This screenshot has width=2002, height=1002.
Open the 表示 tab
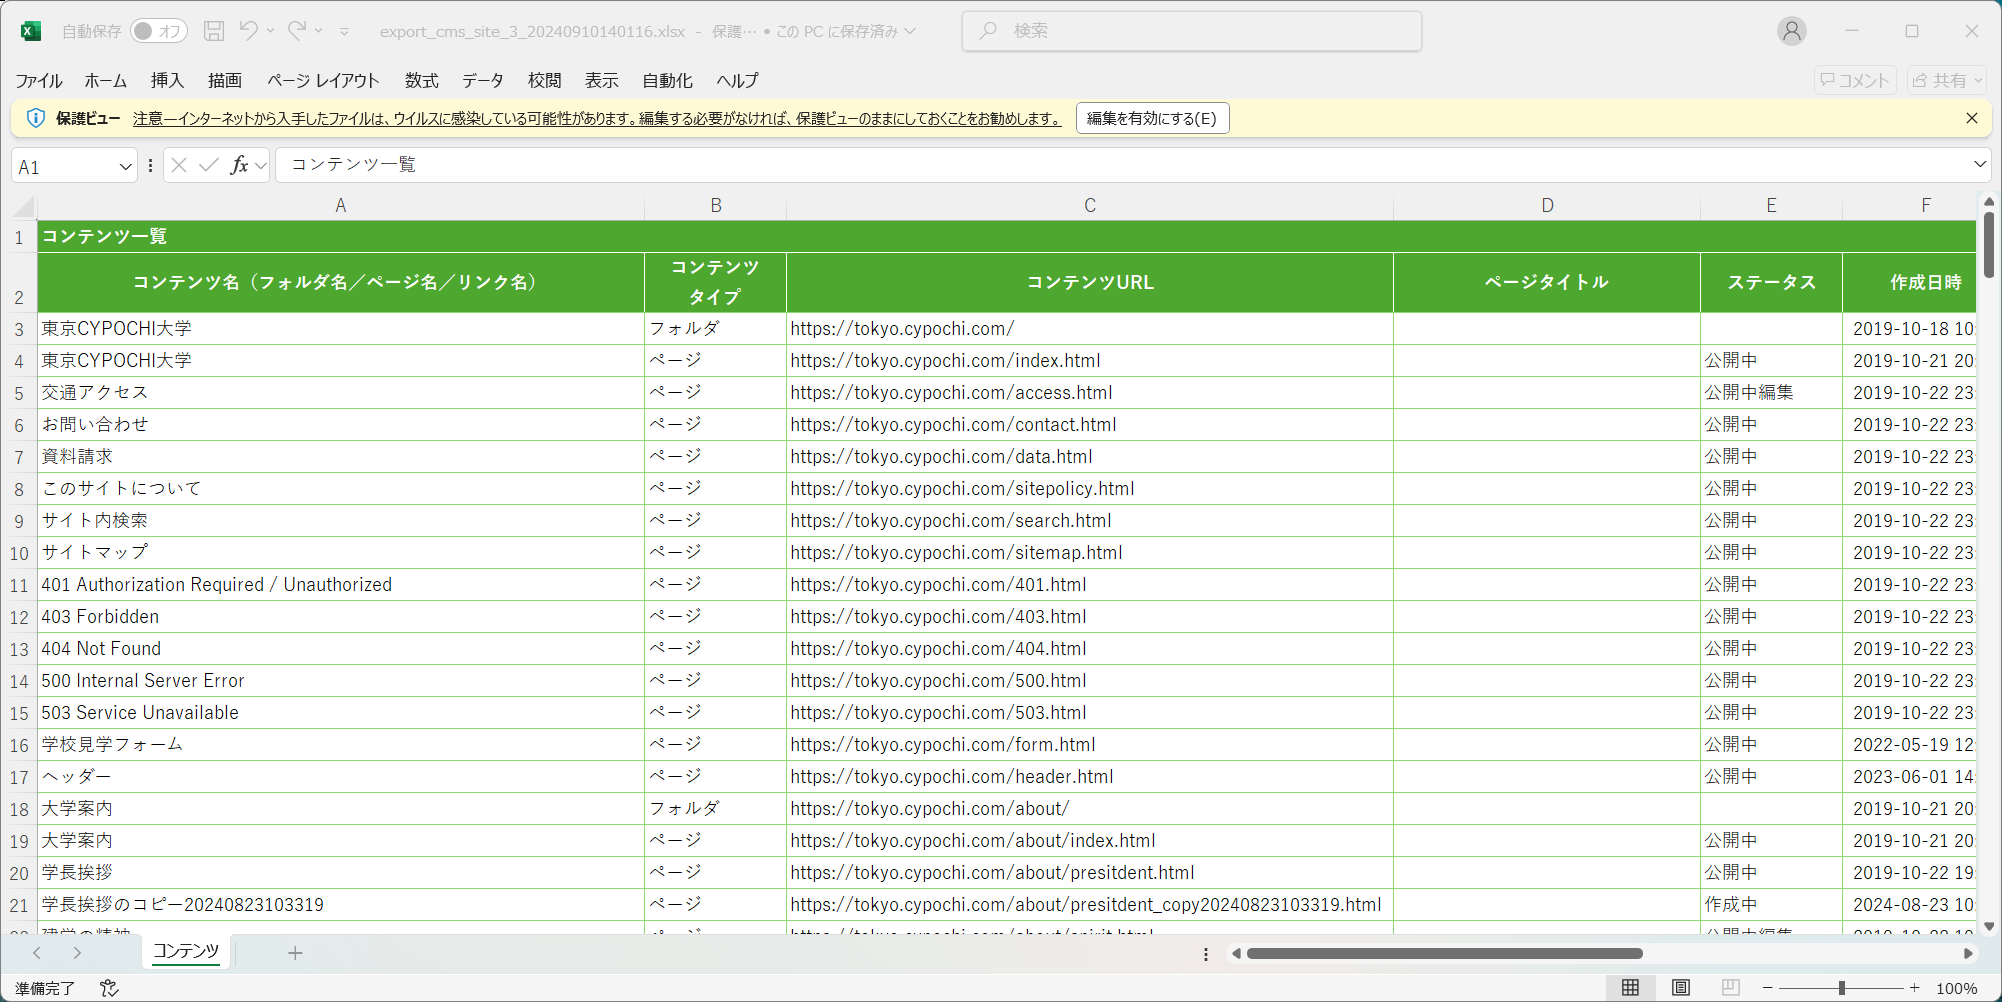point(602,80)
